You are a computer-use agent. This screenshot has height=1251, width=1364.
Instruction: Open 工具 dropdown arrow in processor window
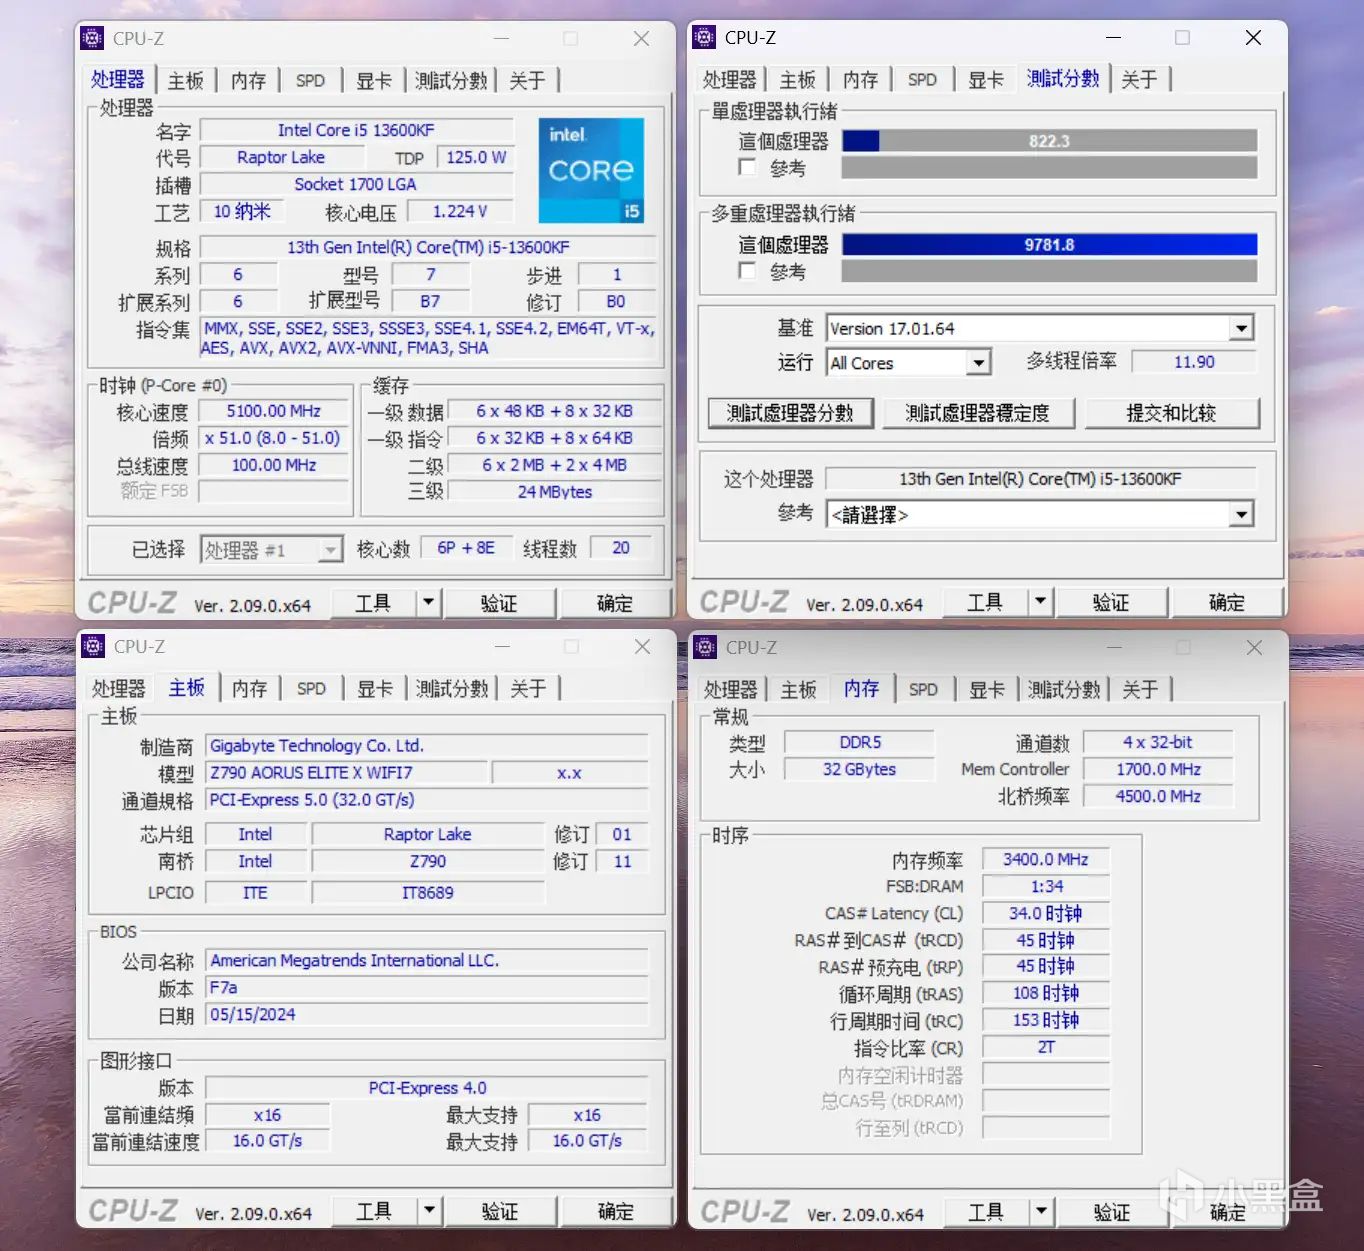(x=429, y=602)
